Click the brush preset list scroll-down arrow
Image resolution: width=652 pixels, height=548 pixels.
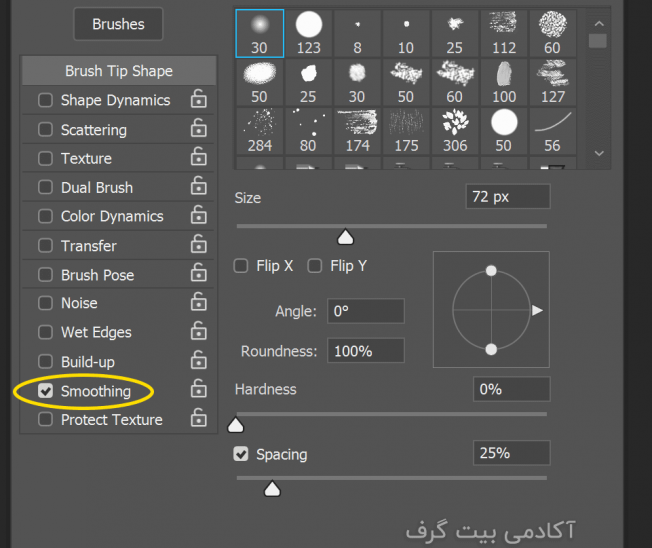pyautogui.click(x=599, y=153)
